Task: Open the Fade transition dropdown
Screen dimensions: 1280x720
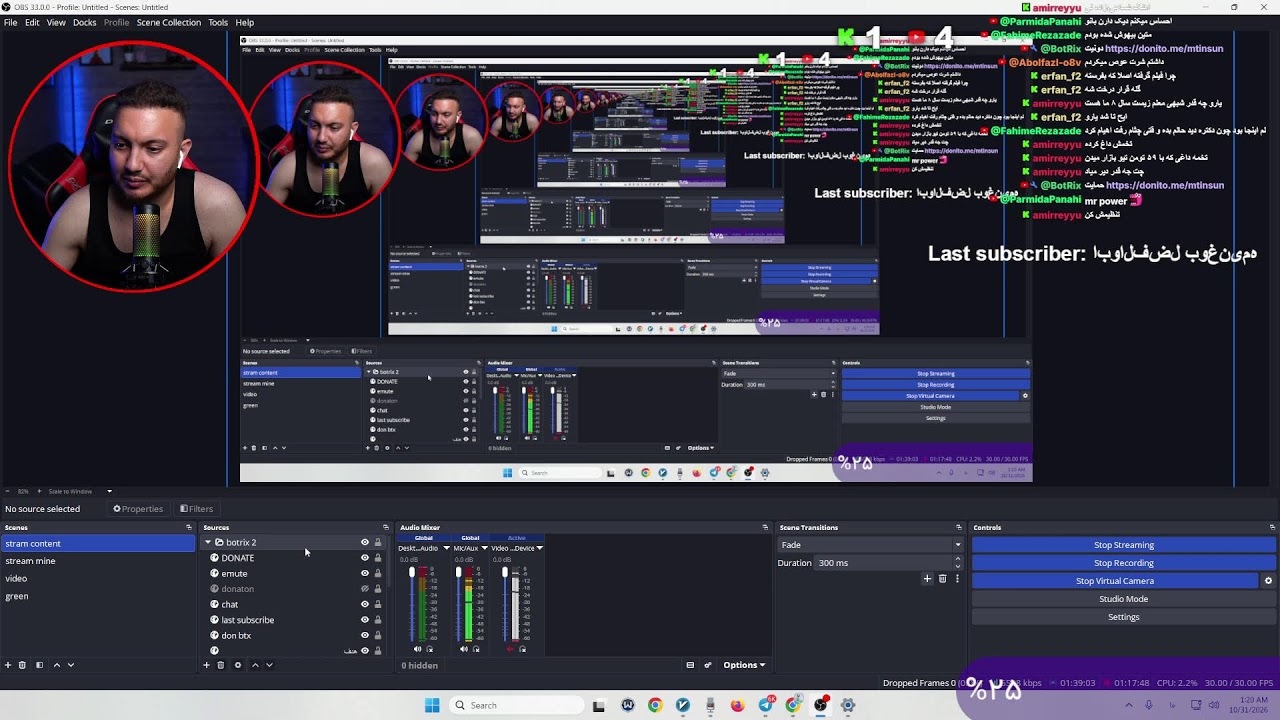Action: (x=870, y=545)
